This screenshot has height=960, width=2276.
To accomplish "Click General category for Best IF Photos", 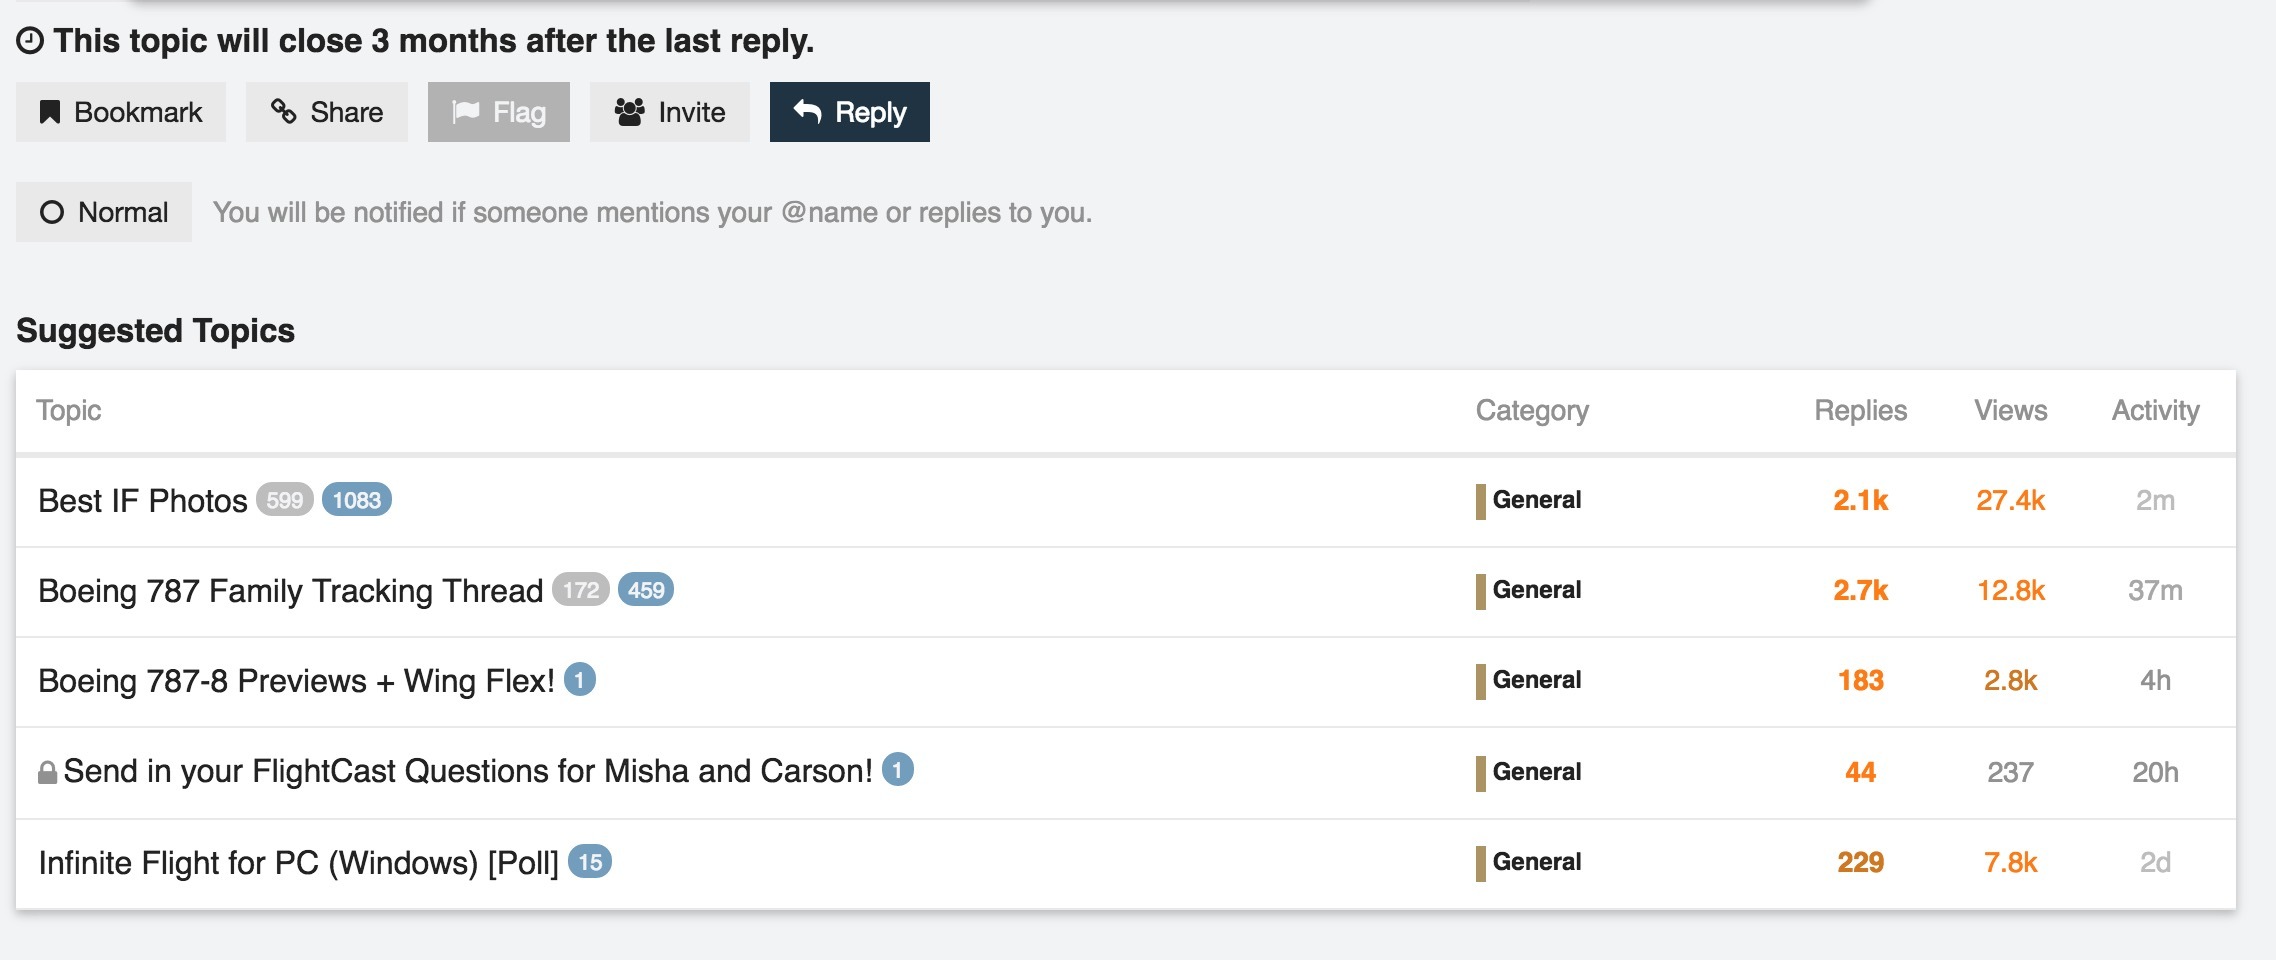I will 1536,500.
